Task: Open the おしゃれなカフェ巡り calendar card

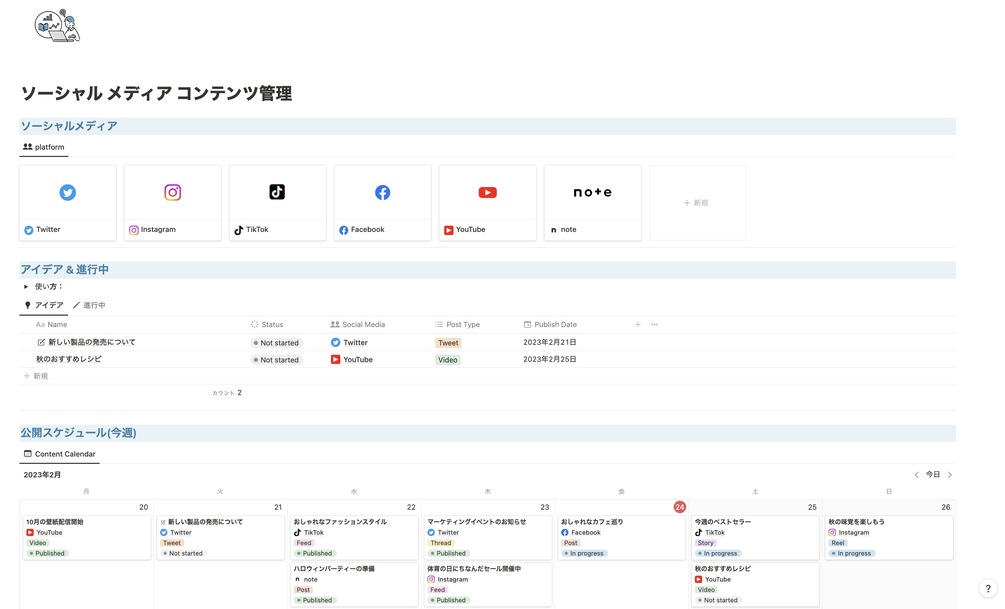Action: pos(621,538)
